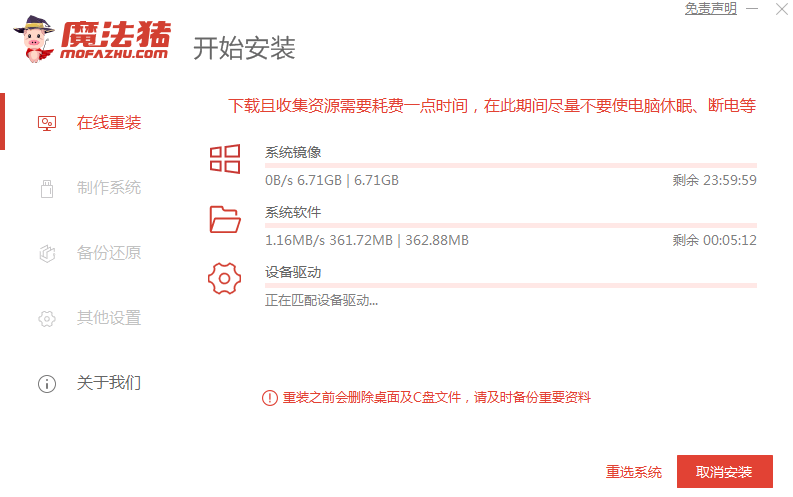Click the gear icon for 设备驱动
This screenshot has height=497, width=793.
pos(225,278)
